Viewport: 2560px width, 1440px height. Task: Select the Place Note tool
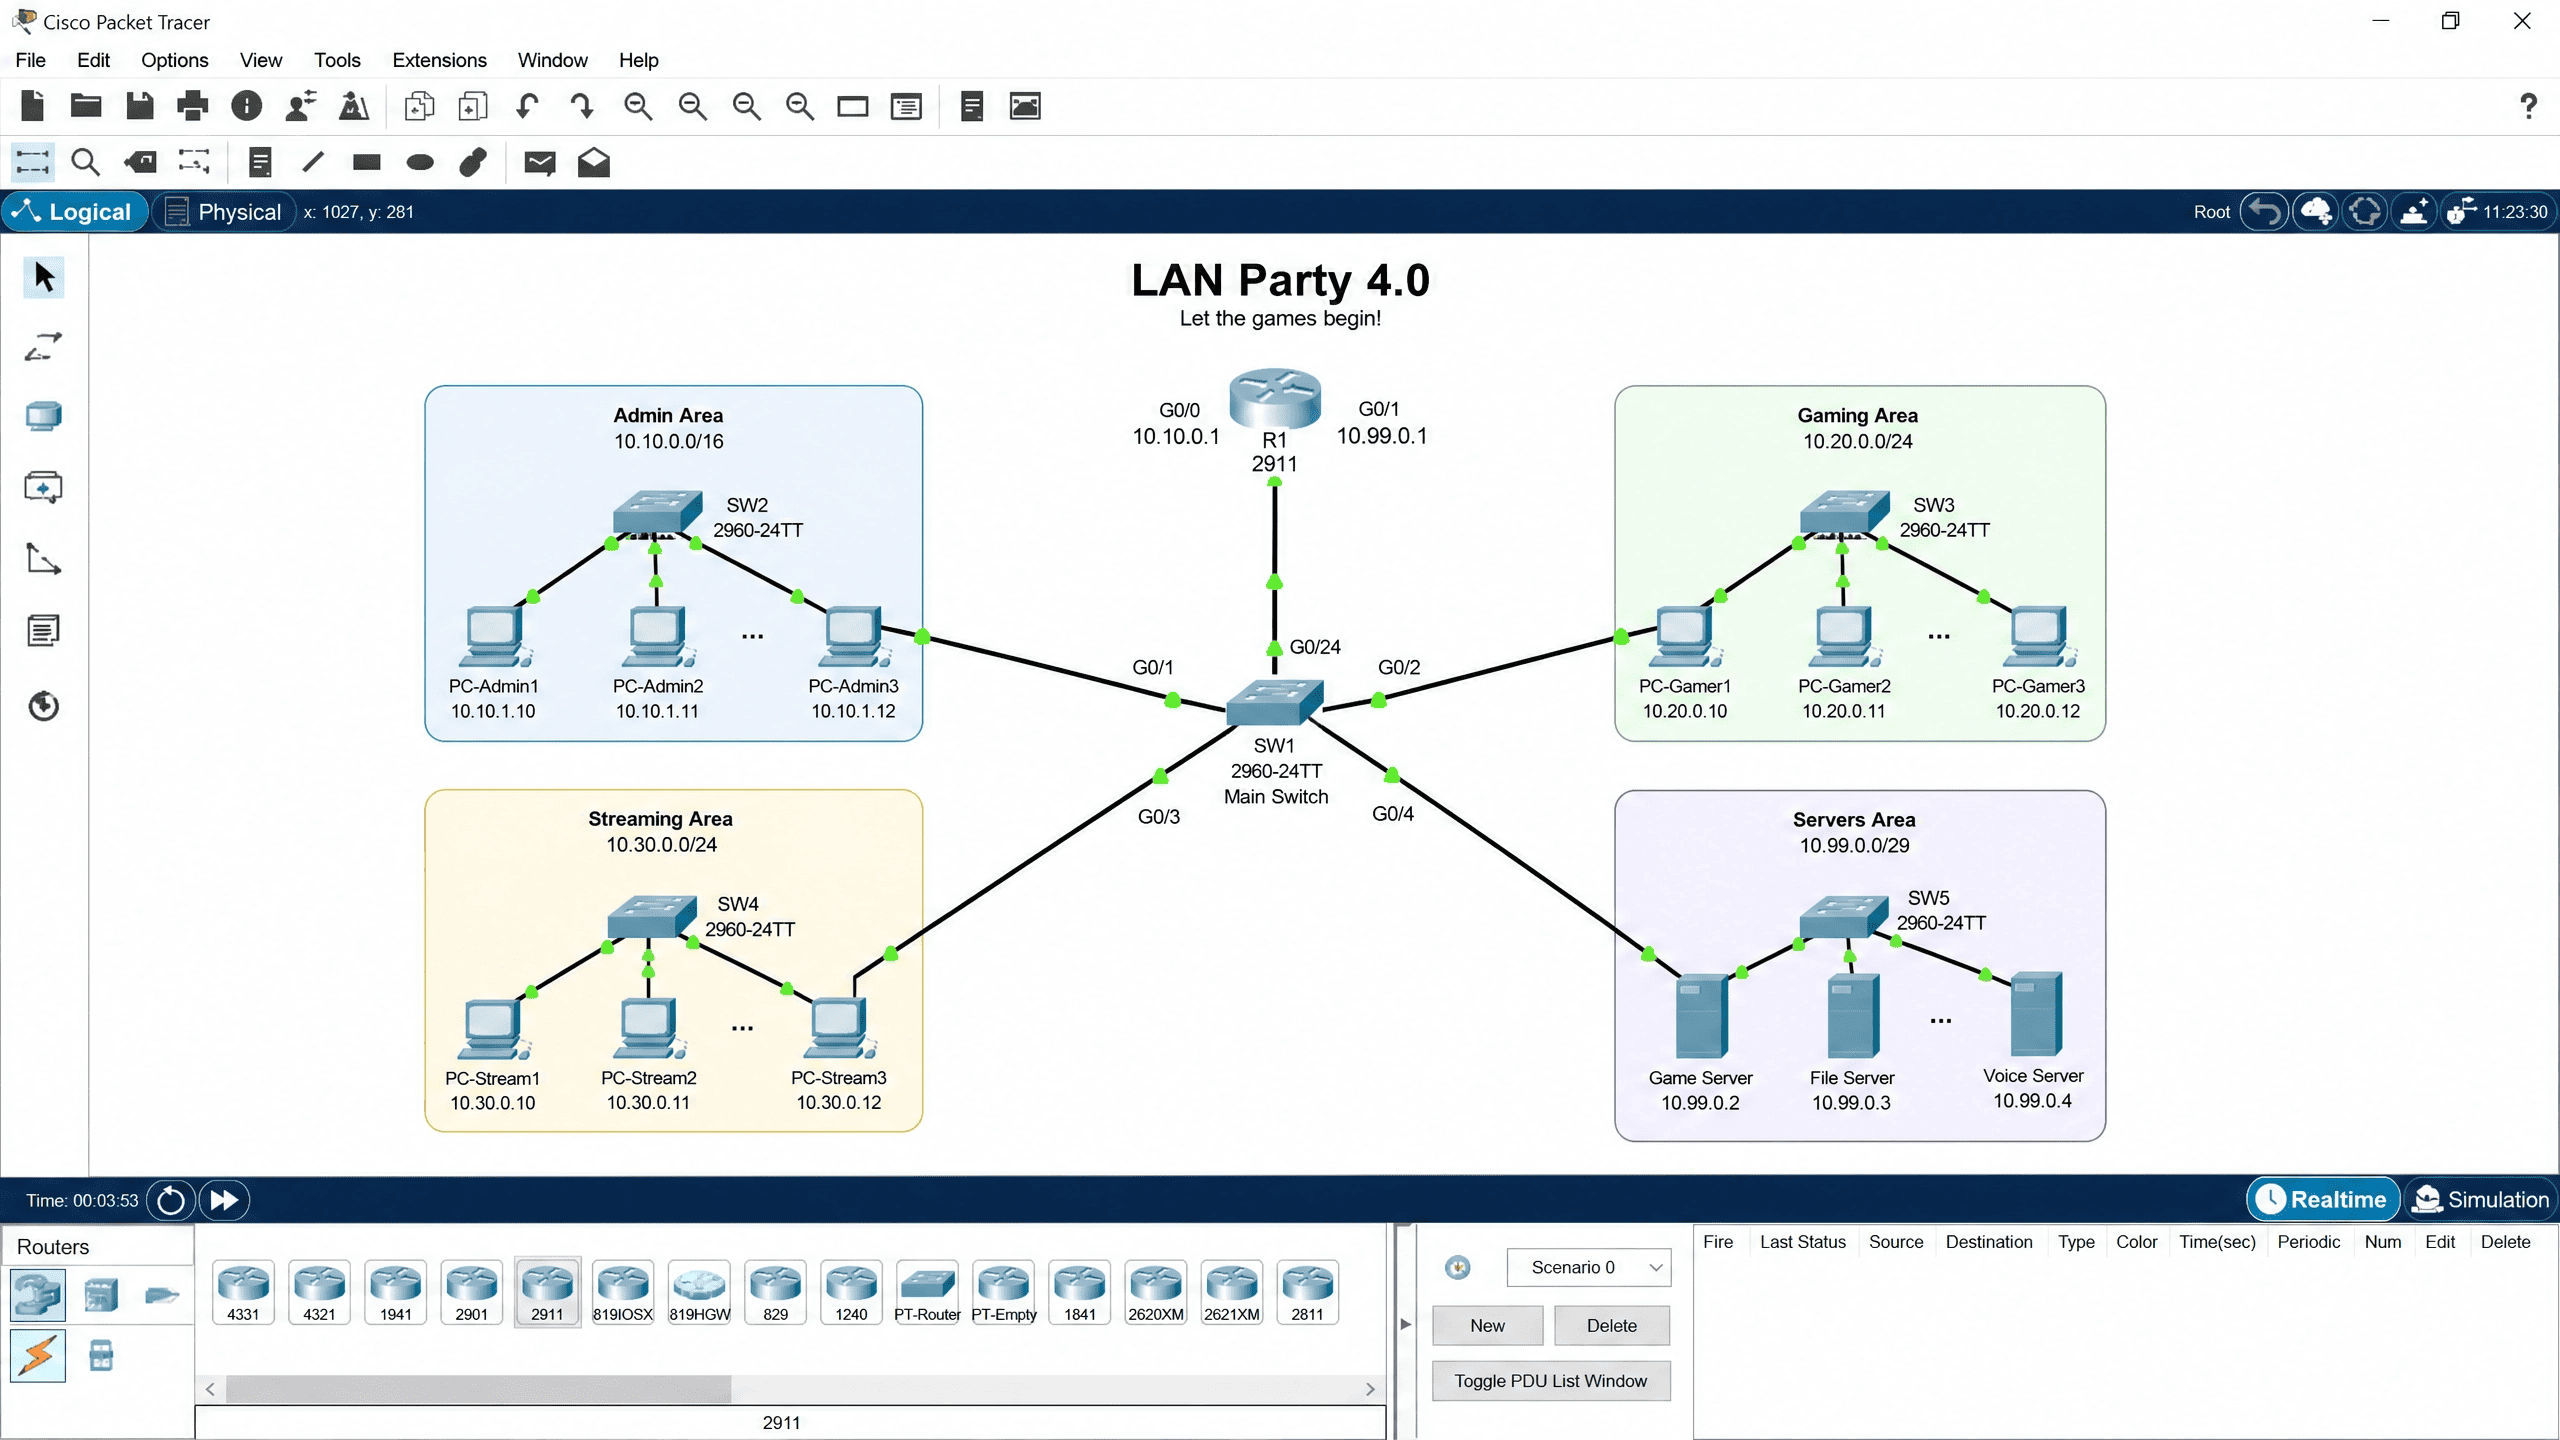(260, 162)
